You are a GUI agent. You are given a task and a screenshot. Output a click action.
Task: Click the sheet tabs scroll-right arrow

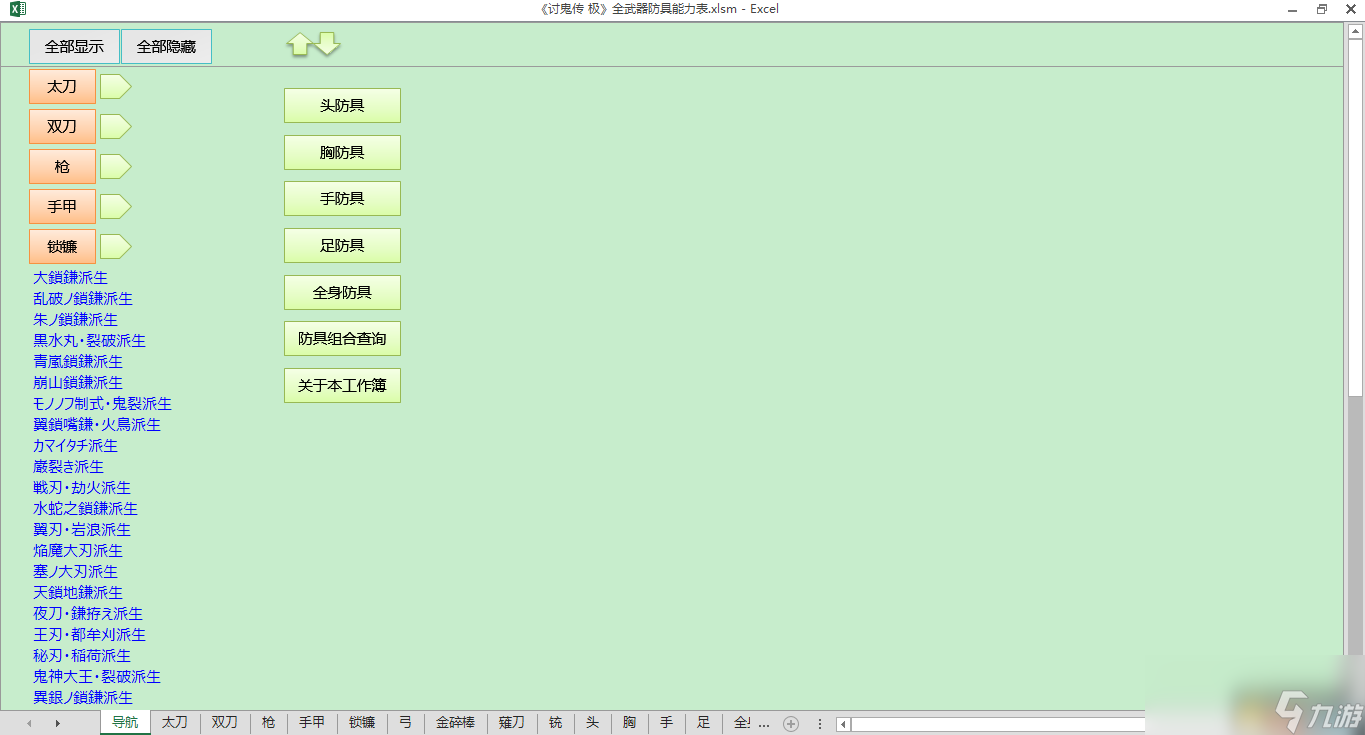[57, 723]
